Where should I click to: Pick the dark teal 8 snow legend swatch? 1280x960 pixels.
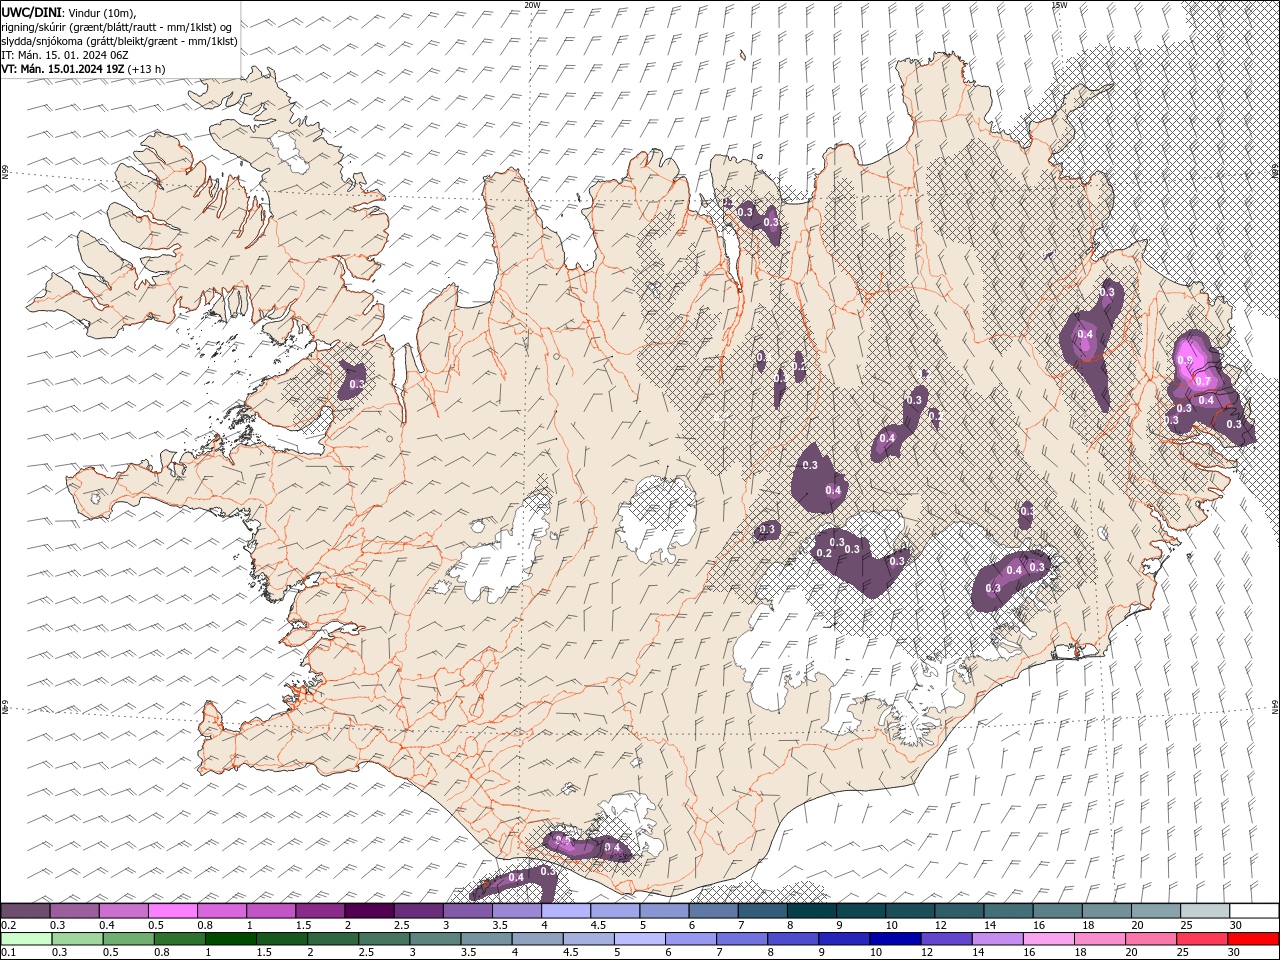[811, 911]
